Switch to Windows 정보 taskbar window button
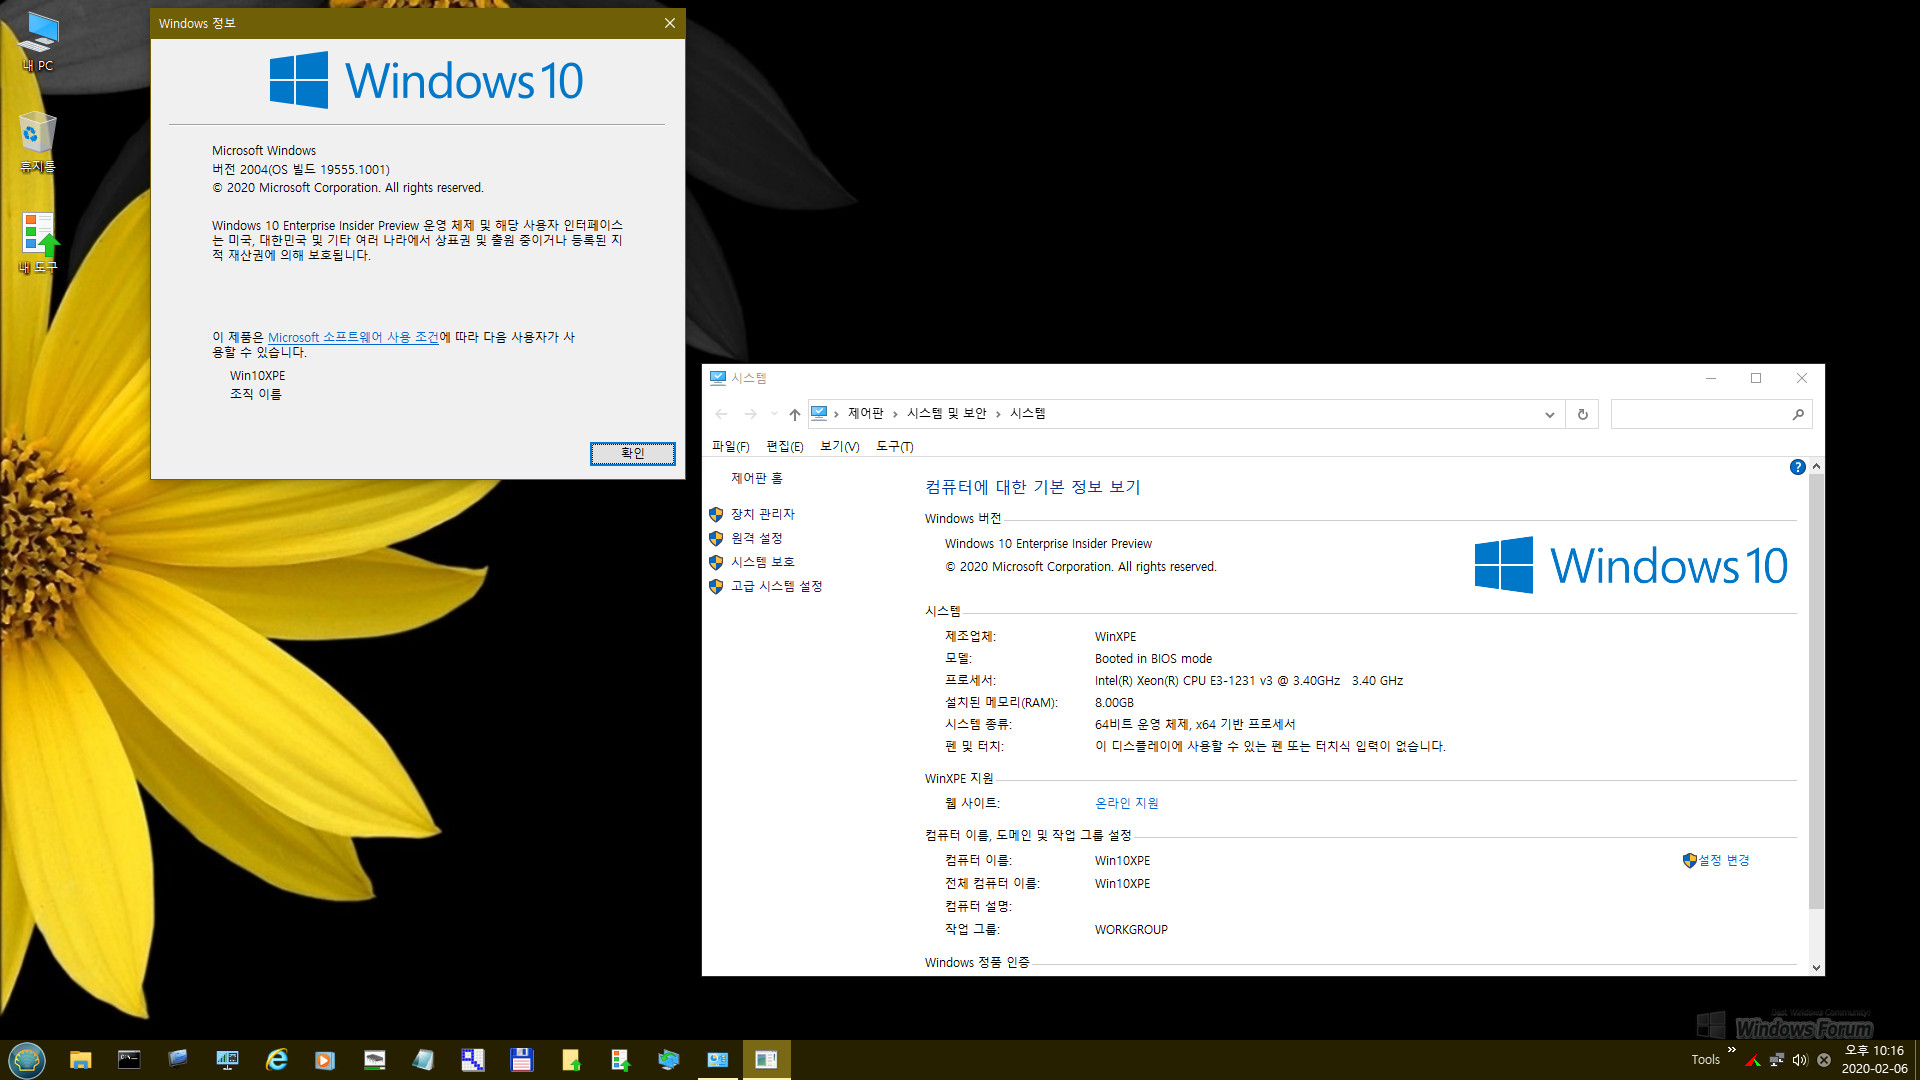The image size is (1920, 1080). coord(766,1059)
